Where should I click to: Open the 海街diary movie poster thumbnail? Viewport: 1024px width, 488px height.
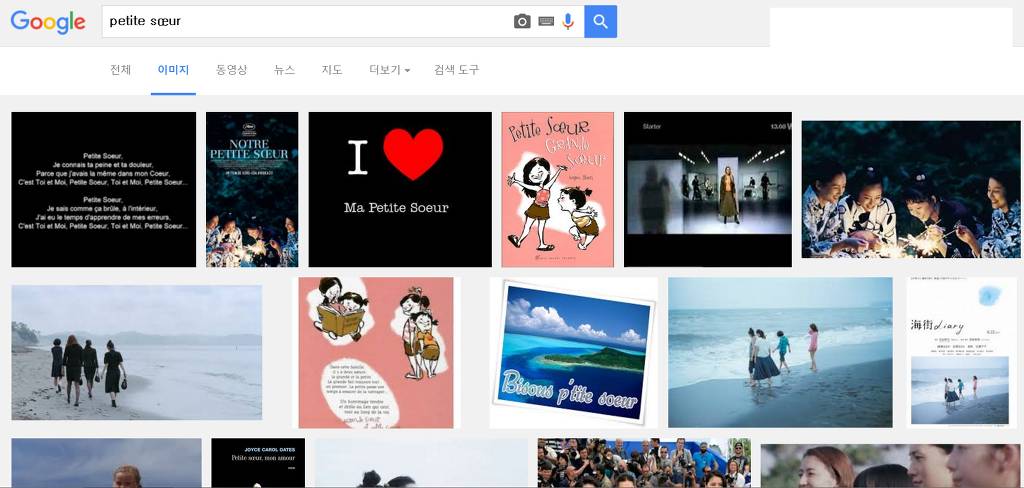(x=961, y=353)
